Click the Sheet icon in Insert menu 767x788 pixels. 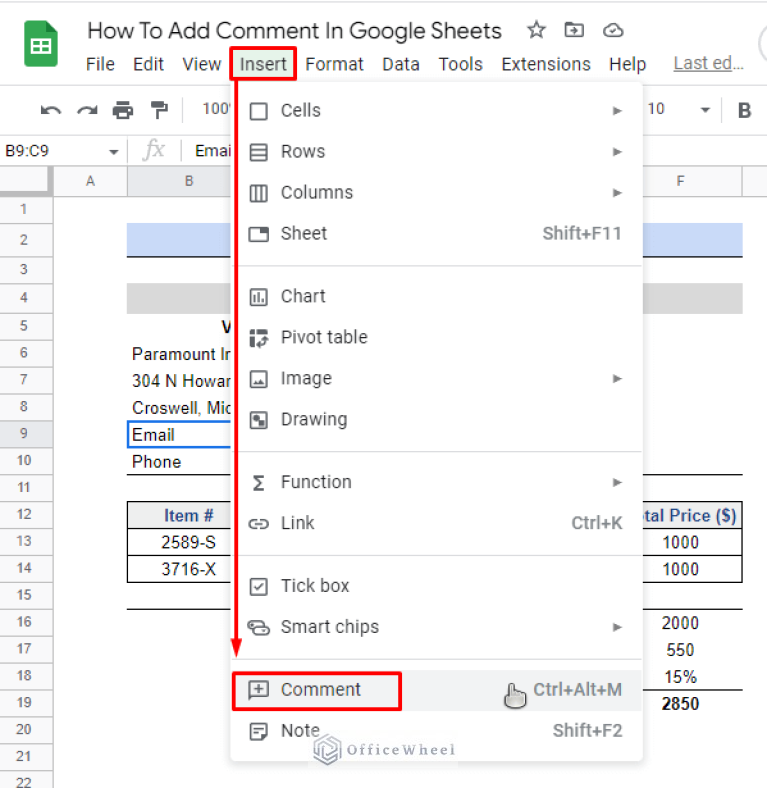[x=259, y=234]
